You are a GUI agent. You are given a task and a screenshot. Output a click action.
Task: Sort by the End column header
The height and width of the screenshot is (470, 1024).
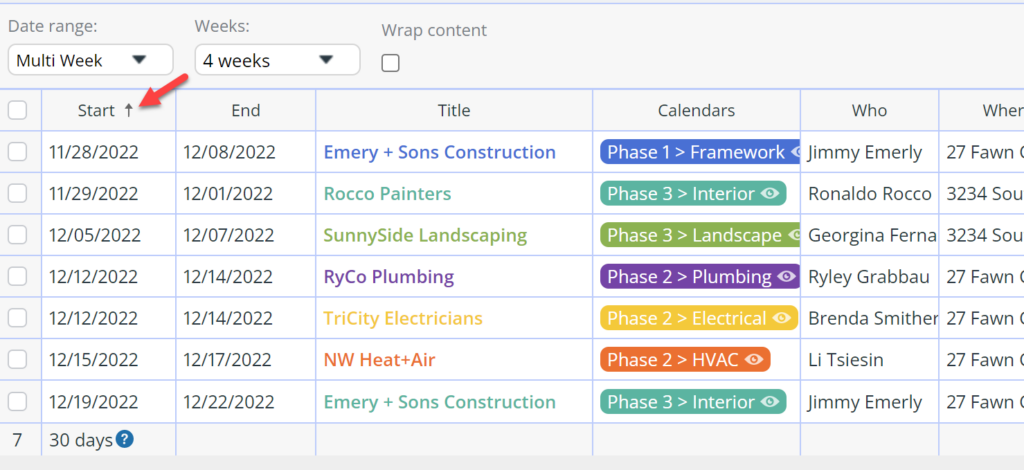coord(246,110)
